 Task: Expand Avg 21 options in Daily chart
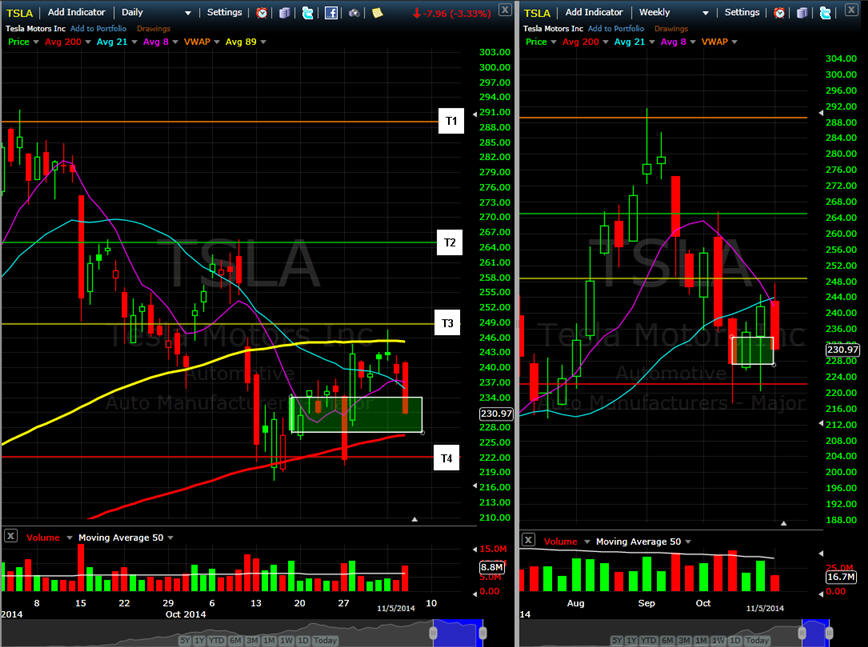[x=134, y=42]
